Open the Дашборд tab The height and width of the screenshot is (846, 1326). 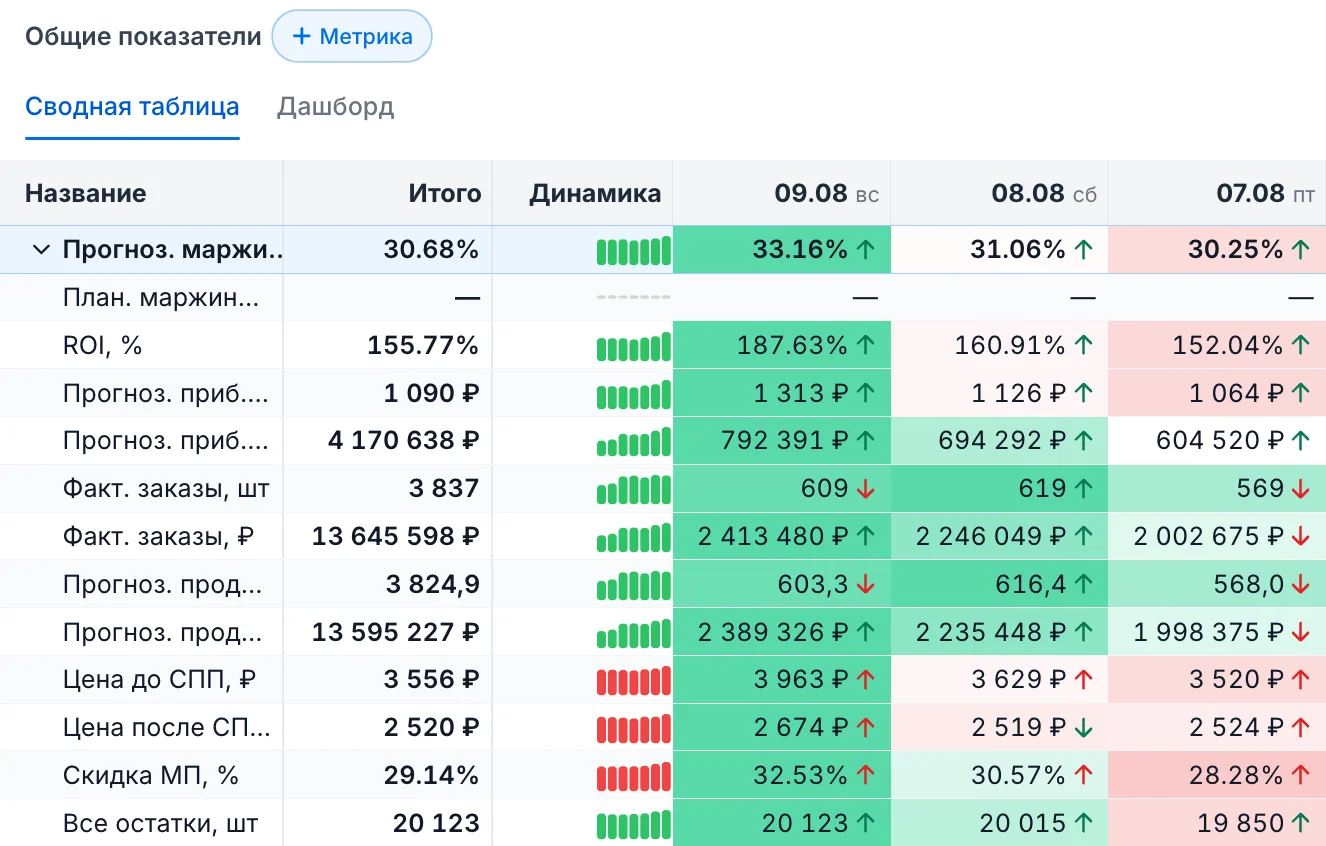click(335, 107)
